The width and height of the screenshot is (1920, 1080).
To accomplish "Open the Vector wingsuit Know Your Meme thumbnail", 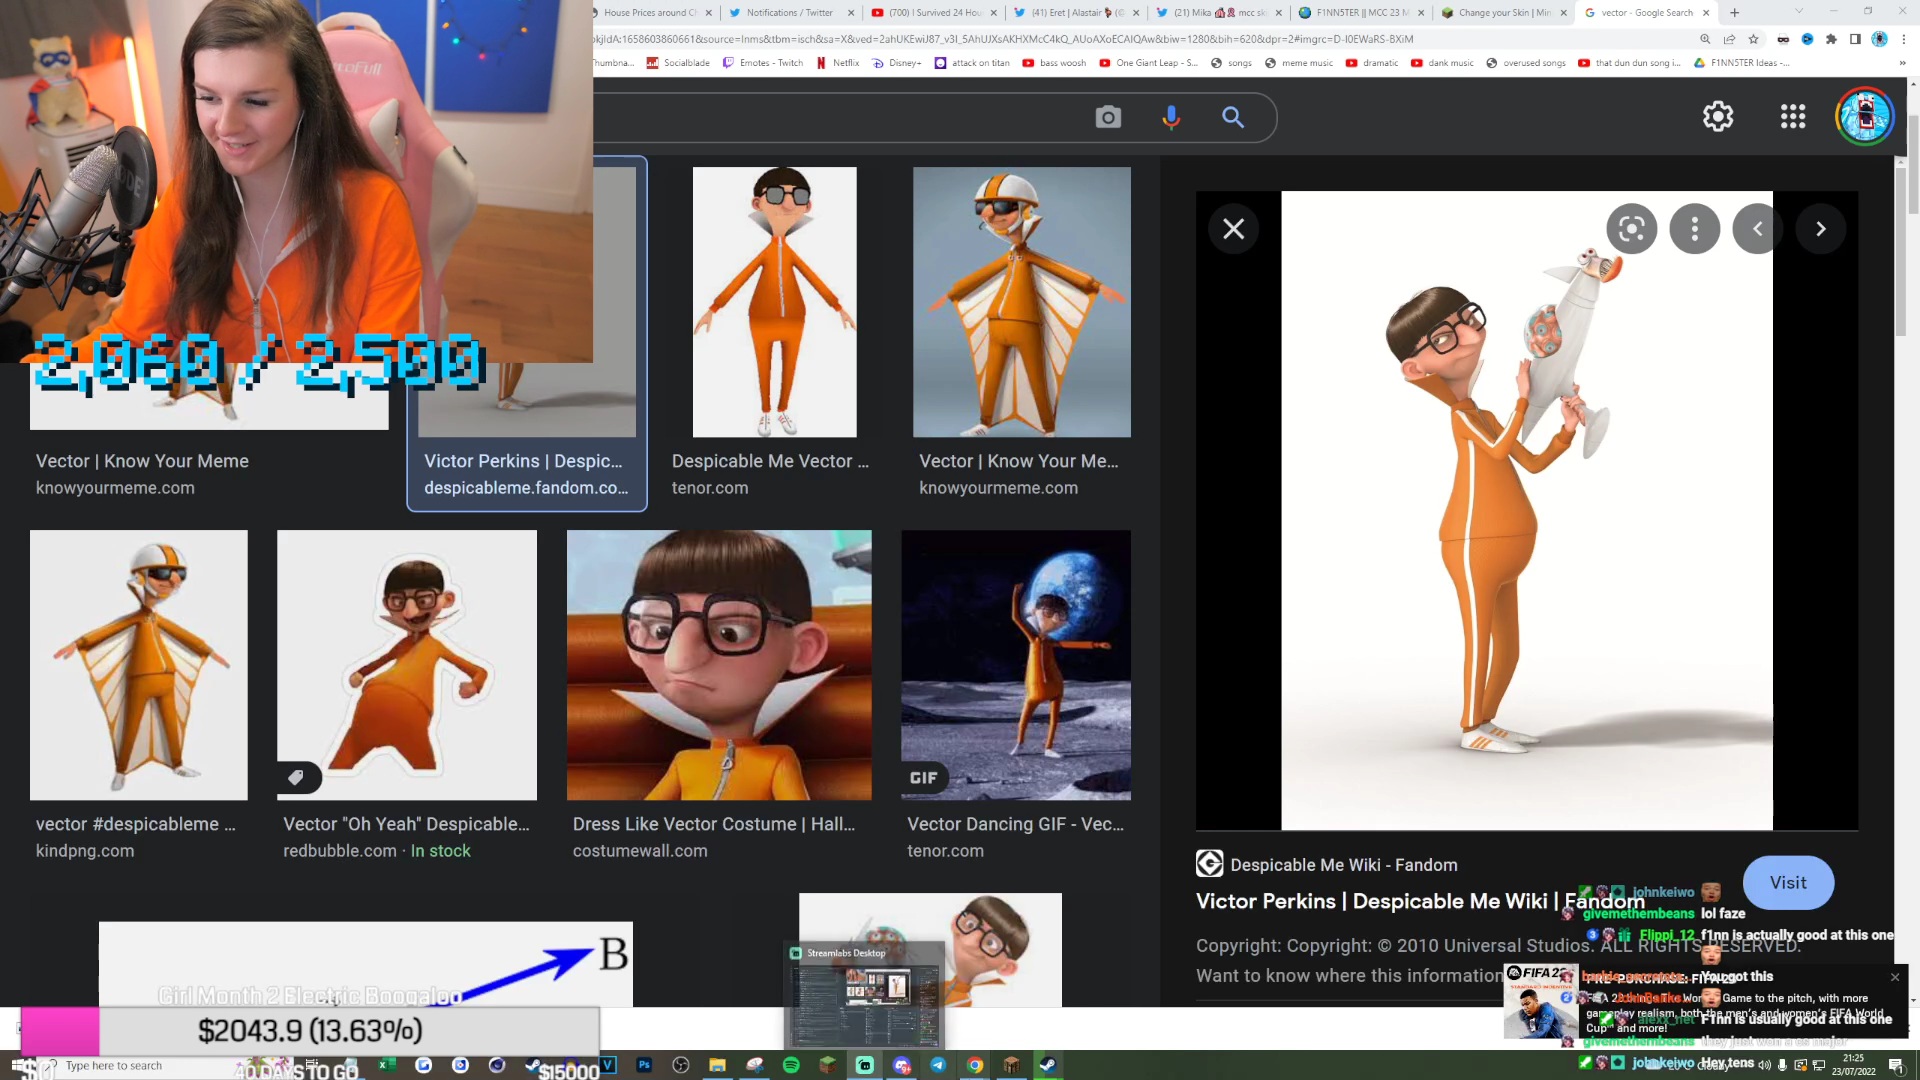I will 1022,301.
